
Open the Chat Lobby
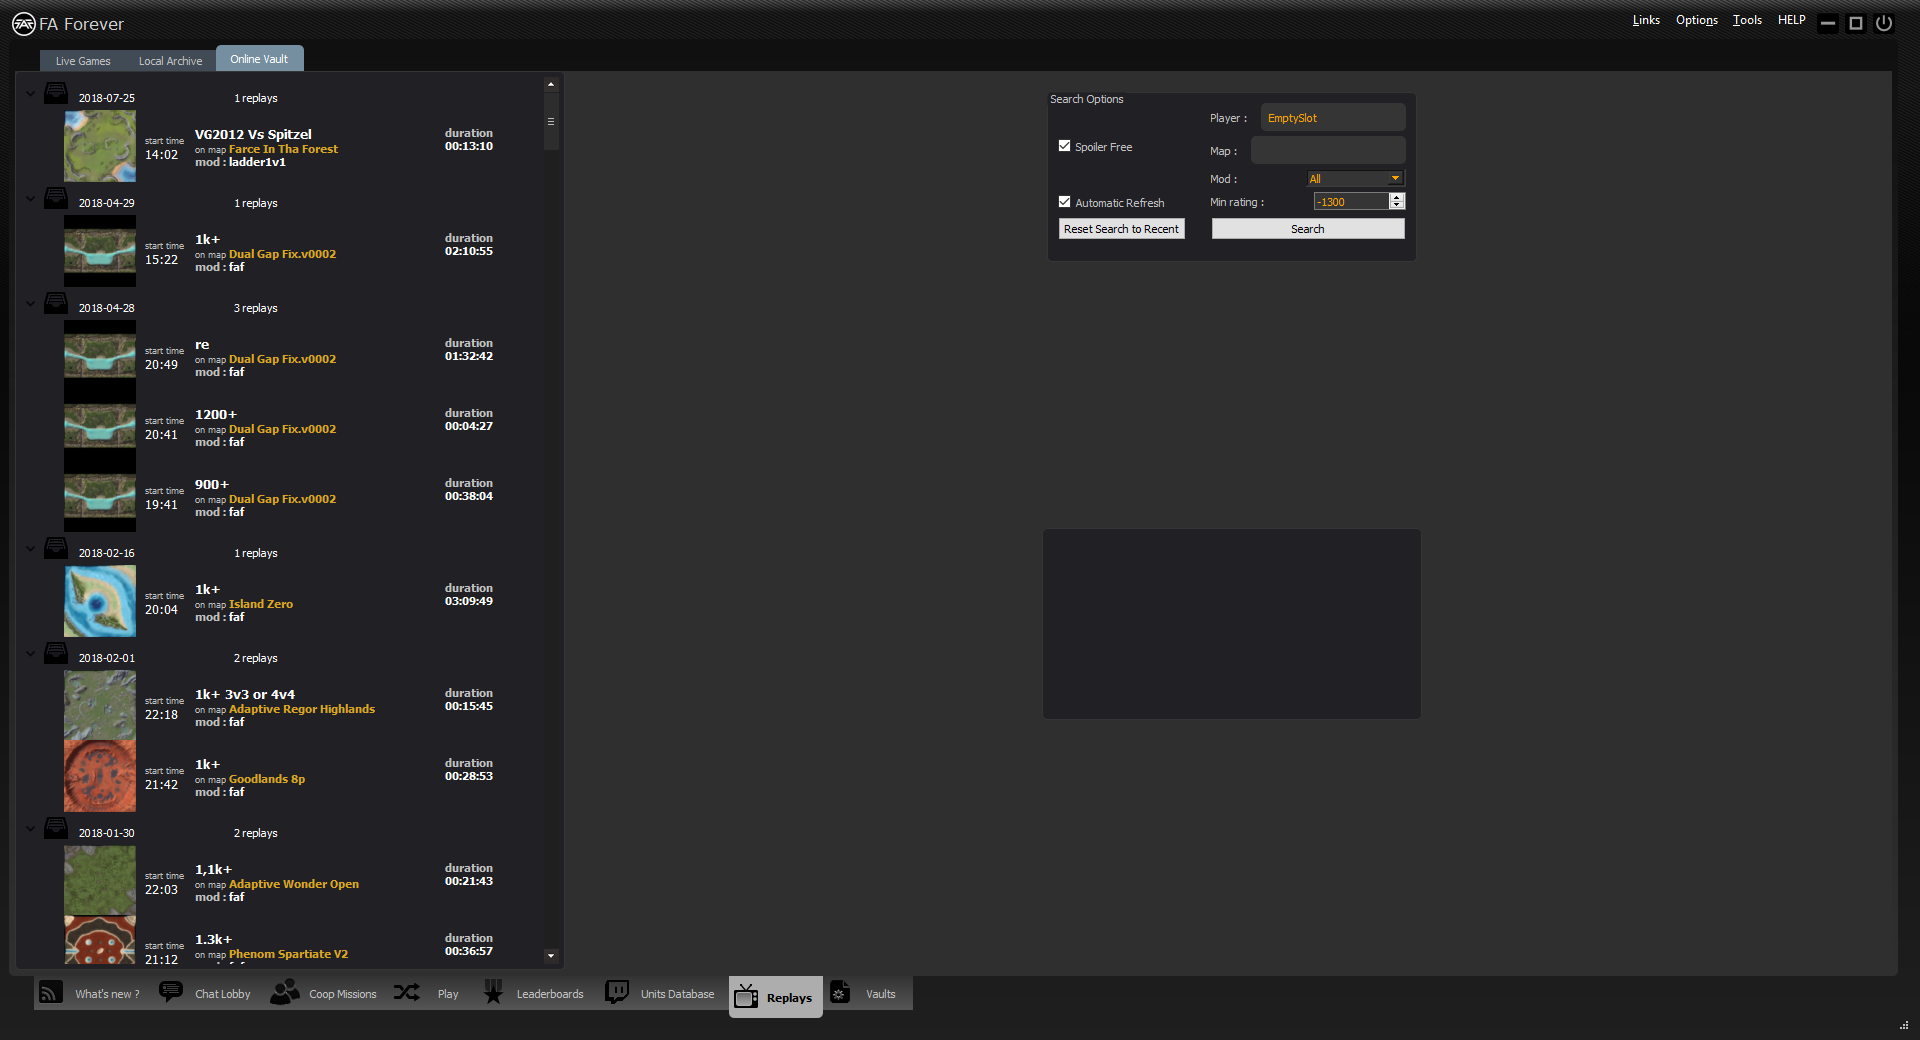[x=171, y=993]
